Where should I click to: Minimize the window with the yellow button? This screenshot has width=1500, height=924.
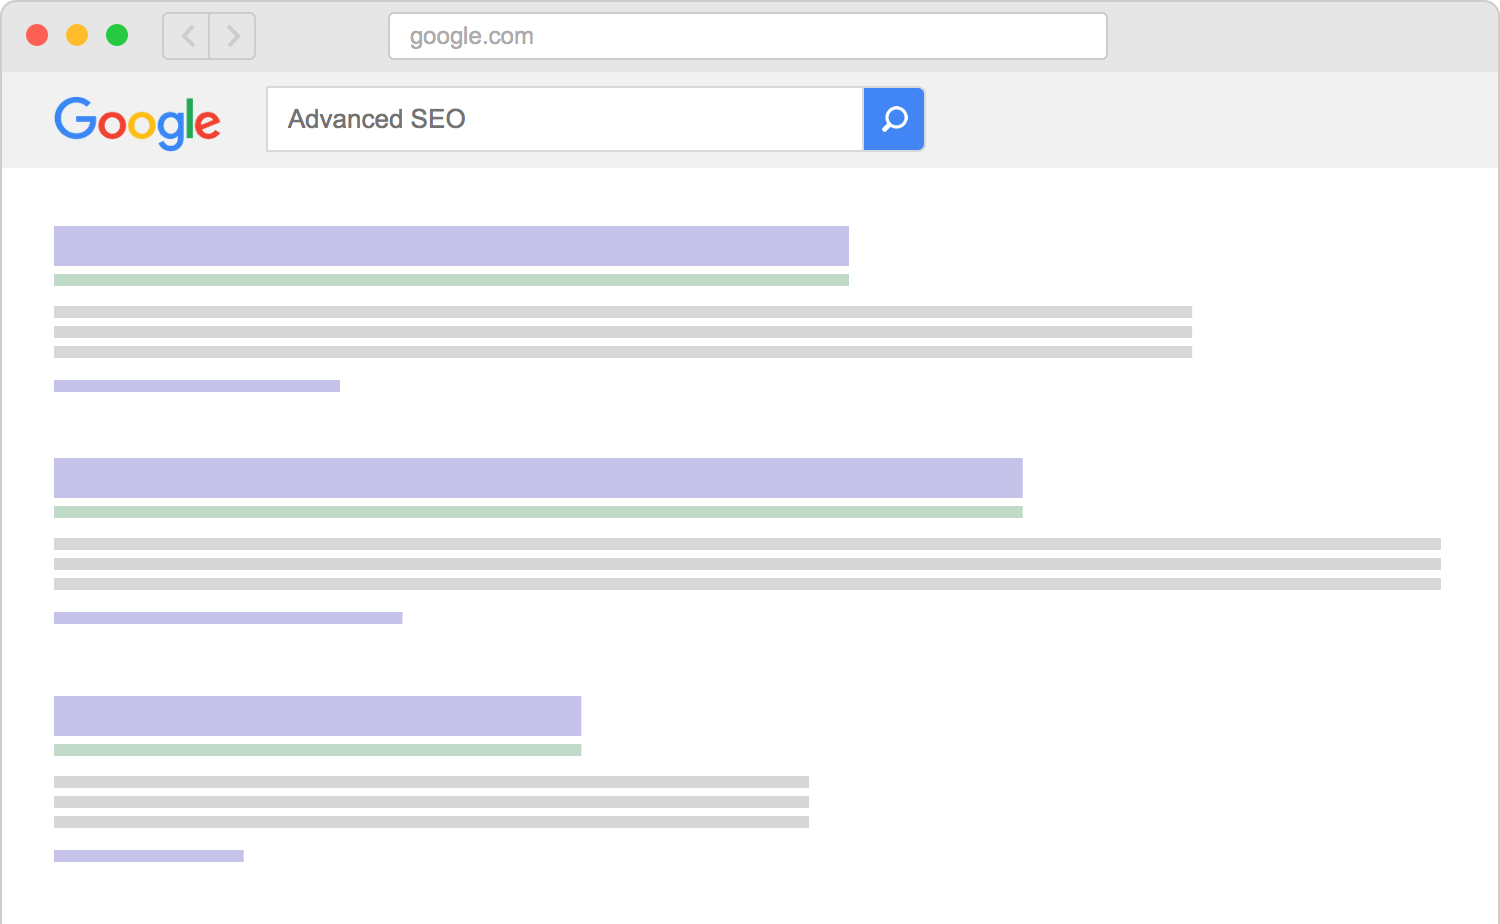click(77, 36)
